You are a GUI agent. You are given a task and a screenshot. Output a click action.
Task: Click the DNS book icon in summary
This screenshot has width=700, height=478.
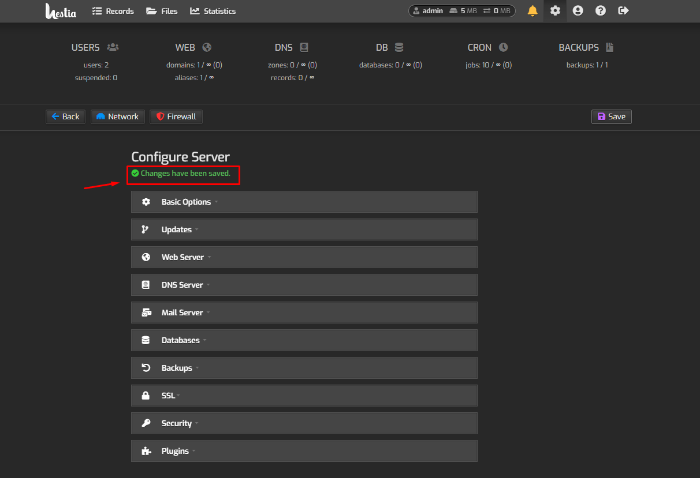(304, 47)
